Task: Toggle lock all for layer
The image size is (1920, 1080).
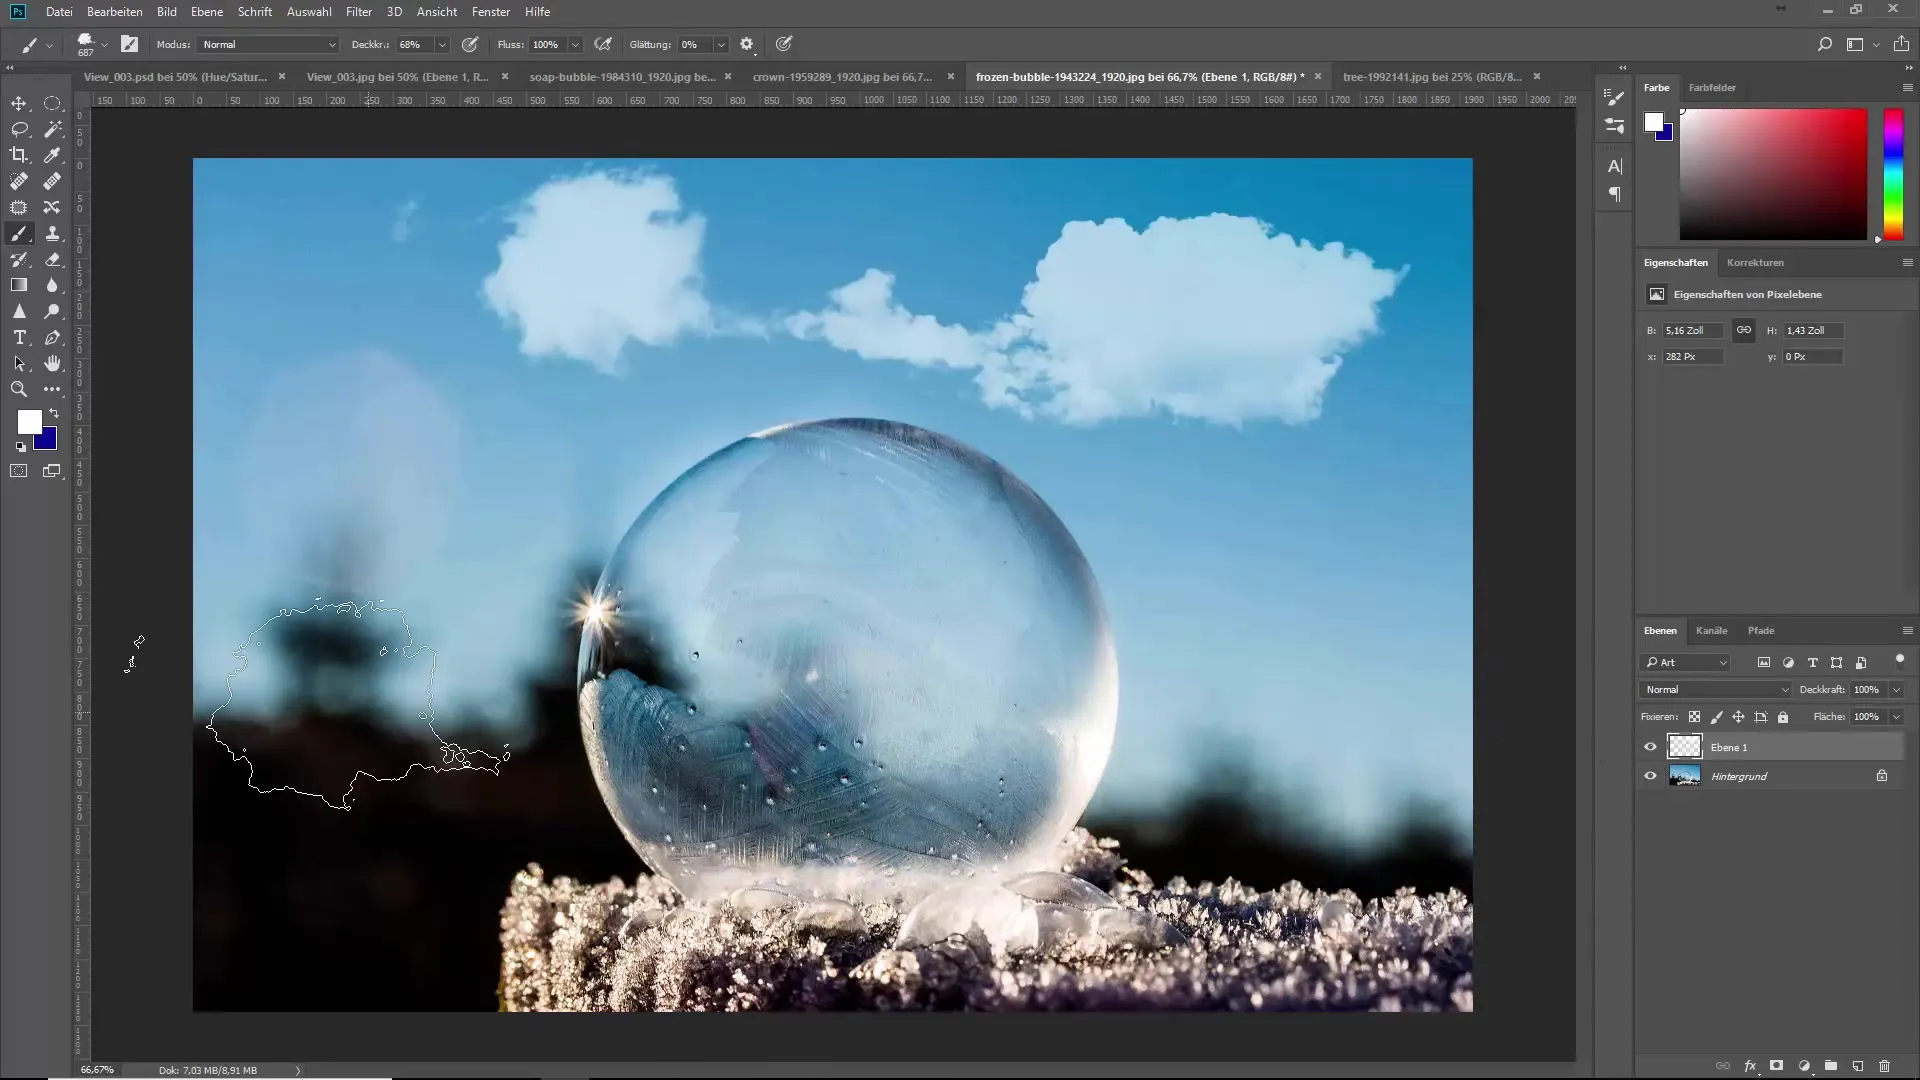Action: pyautogui.click(x=1783, y=717)
